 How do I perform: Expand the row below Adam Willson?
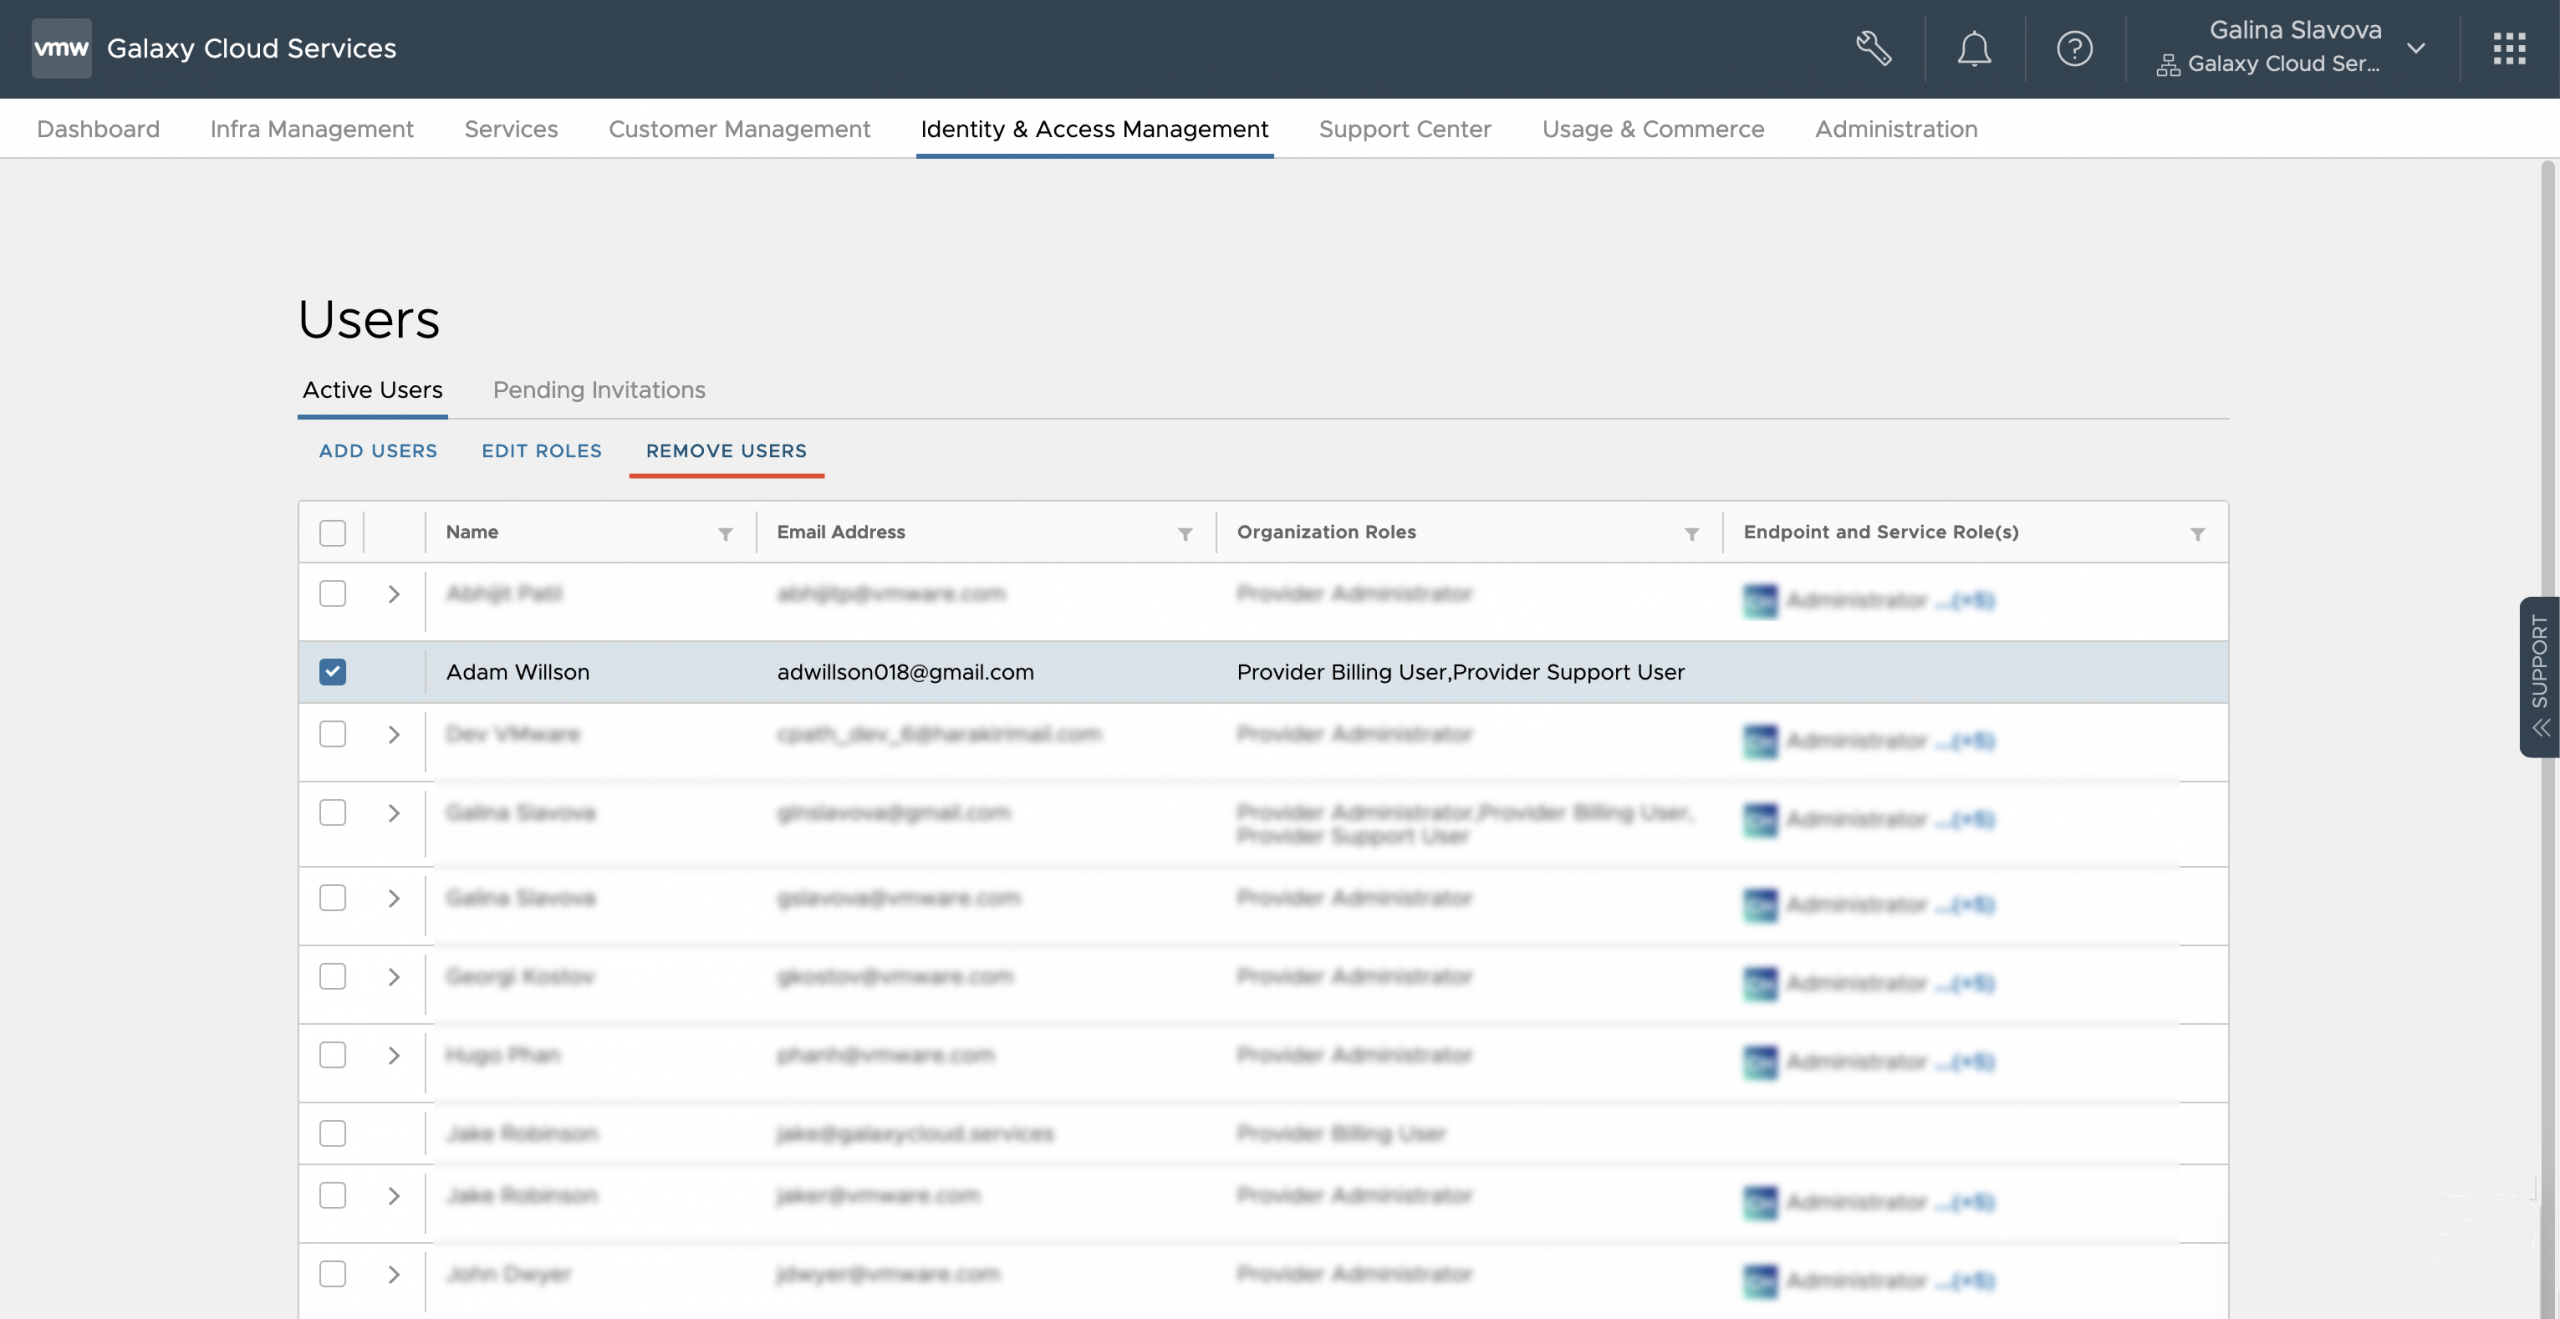394,735
